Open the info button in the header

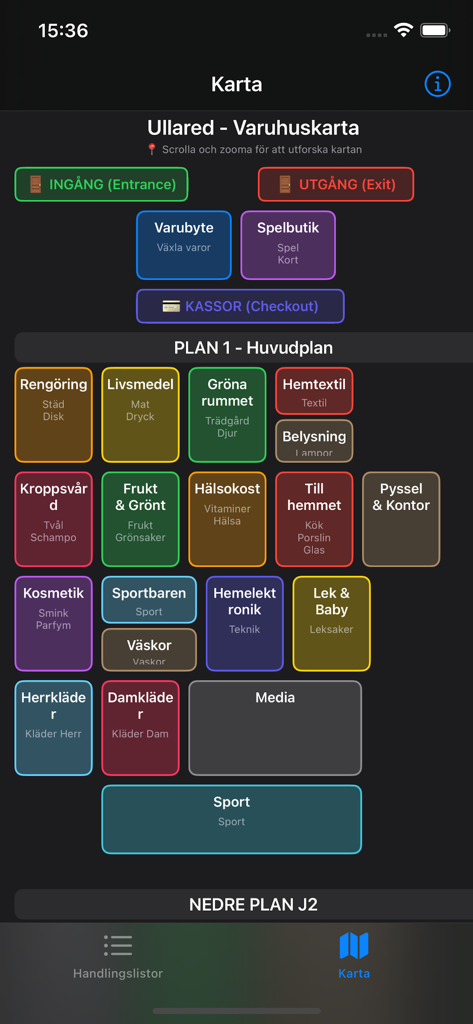[438, 84]
